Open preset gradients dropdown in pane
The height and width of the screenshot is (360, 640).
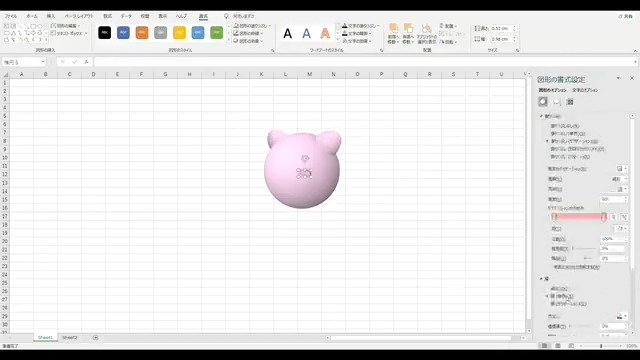pyautogui.click(x=622, y=169)
